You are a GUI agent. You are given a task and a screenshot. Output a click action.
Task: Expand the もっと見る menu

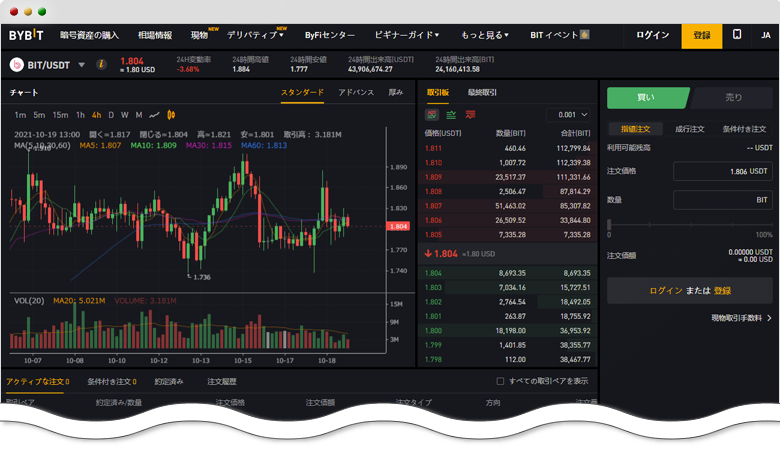pos(485,35)
